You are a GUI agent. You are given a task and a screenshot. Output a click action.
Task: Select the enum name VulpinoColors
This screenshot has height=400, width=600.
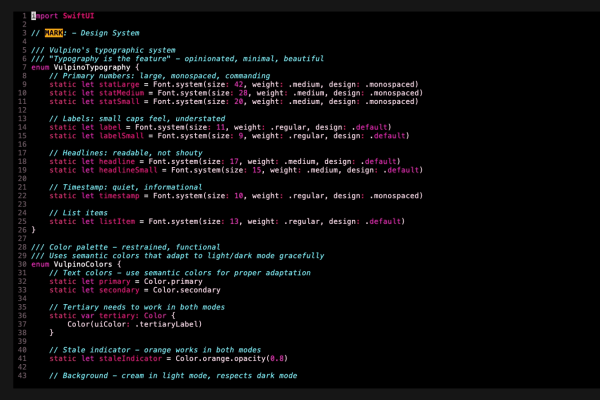[x=83, y=264]
